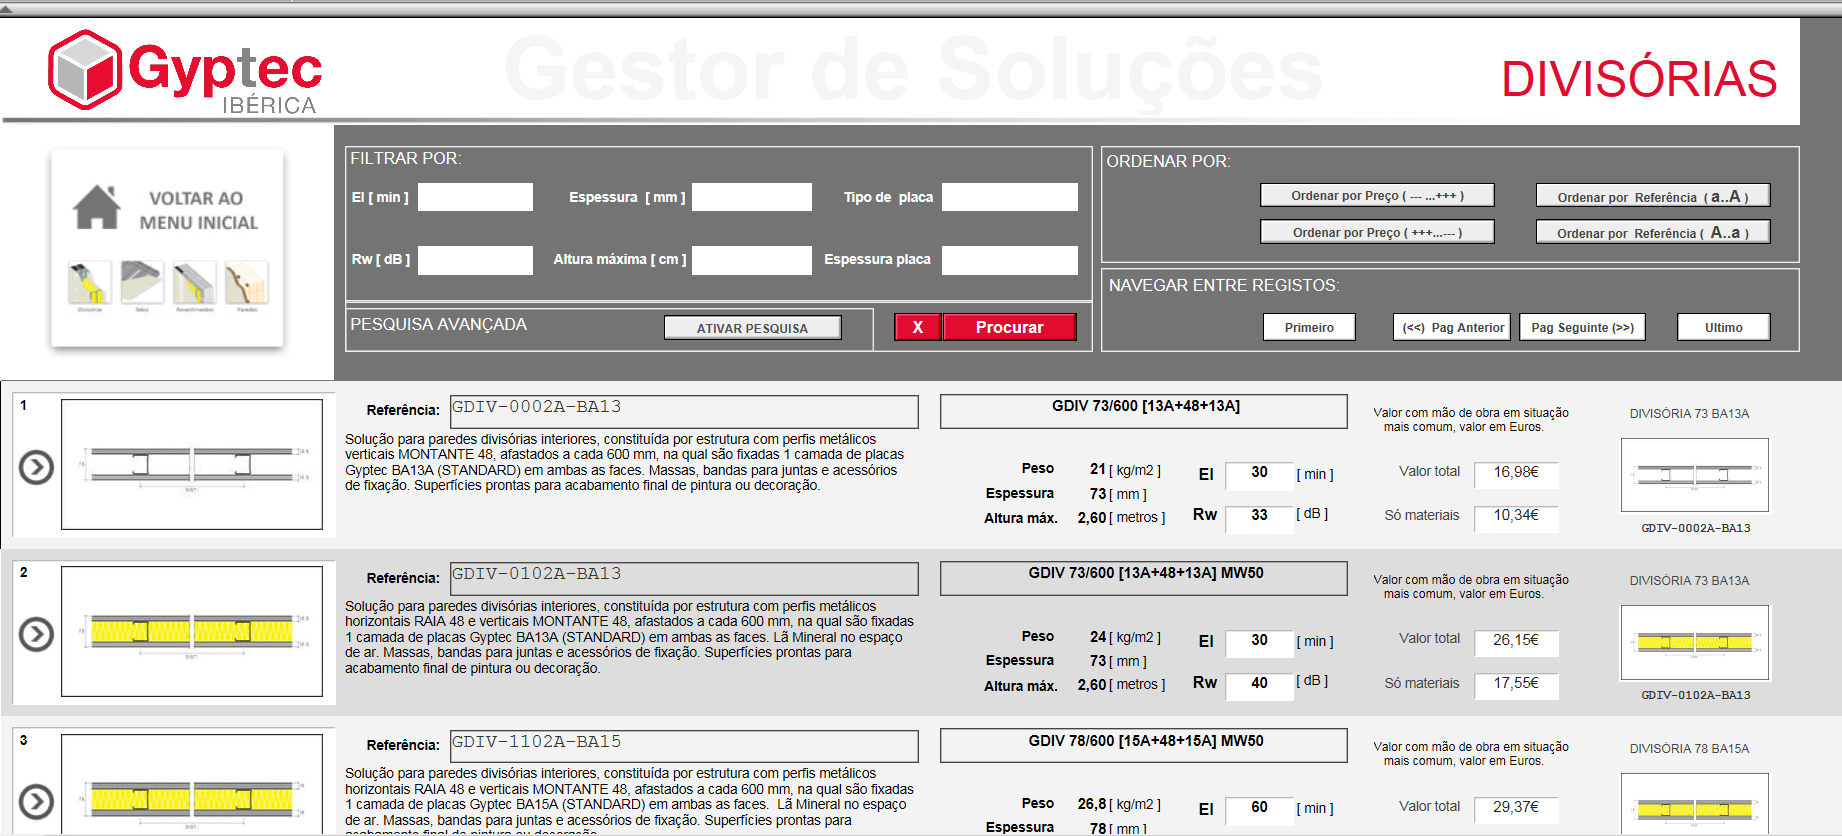The width and height of the screenshot is (1842, 836).
Task: Select title box GDIV 73/600 [13A+48+13A] MW50
Action: click(x=1144, y=578)
